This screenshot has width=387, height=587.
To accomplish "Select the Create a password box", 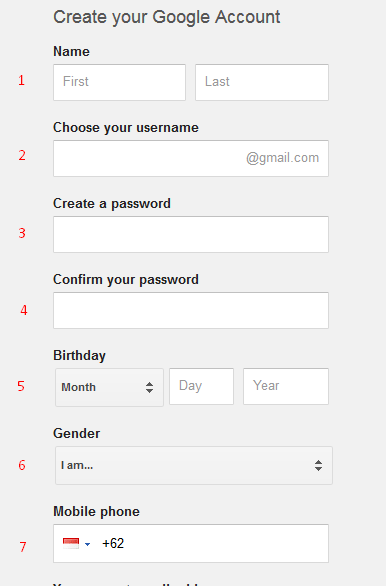I will click(191, 234).
